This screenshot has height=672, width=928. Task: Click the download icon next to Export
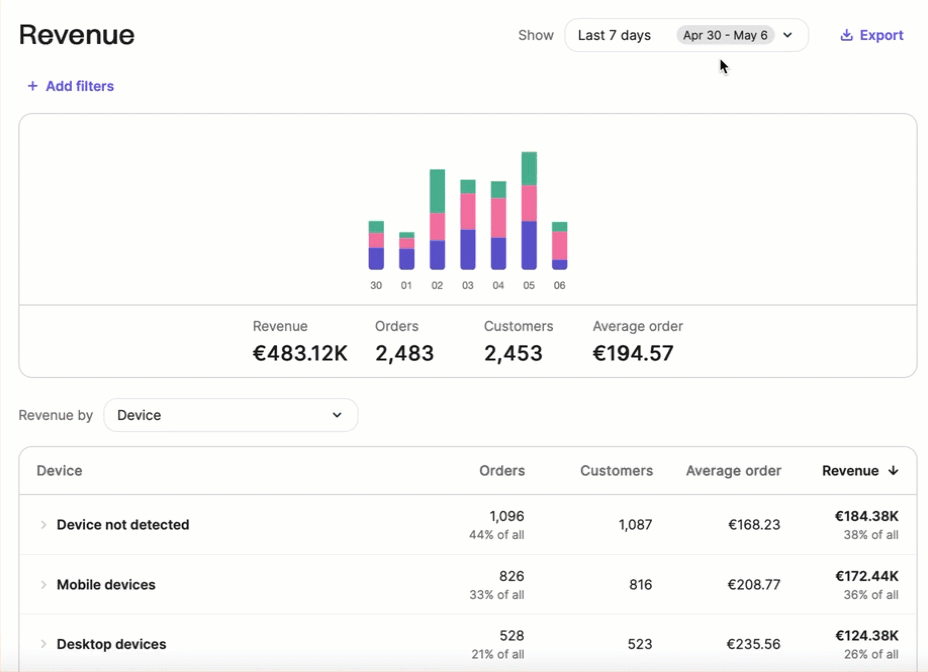click(x=845, y=35)
